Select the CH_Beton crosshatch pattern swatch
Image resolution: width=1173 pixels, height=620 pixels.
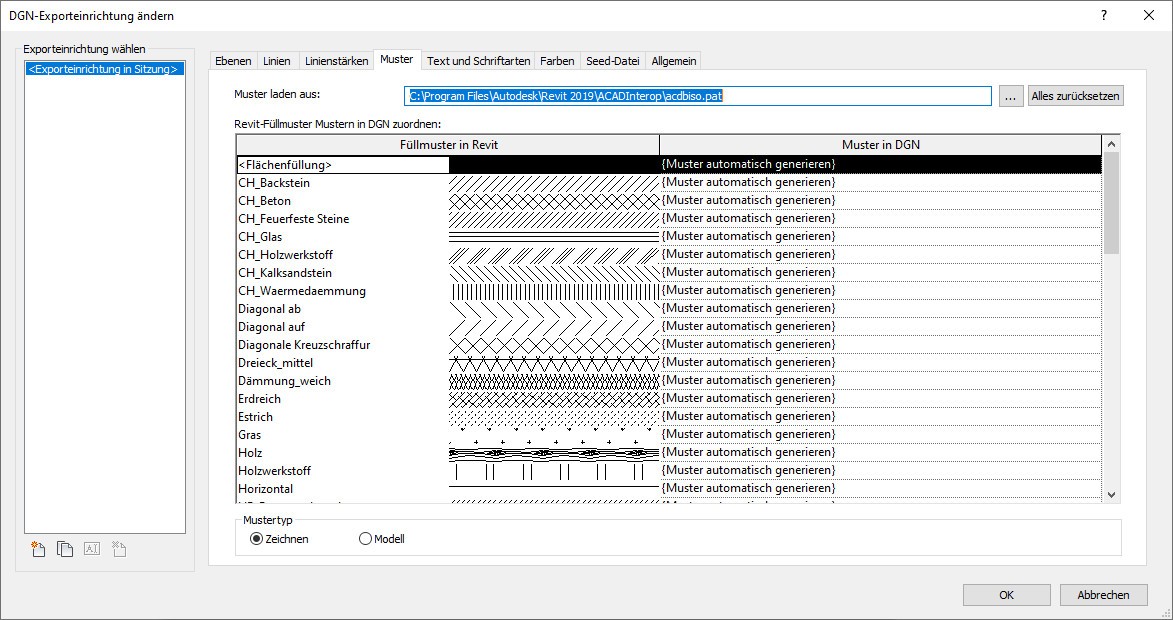[x=553, y=201]
